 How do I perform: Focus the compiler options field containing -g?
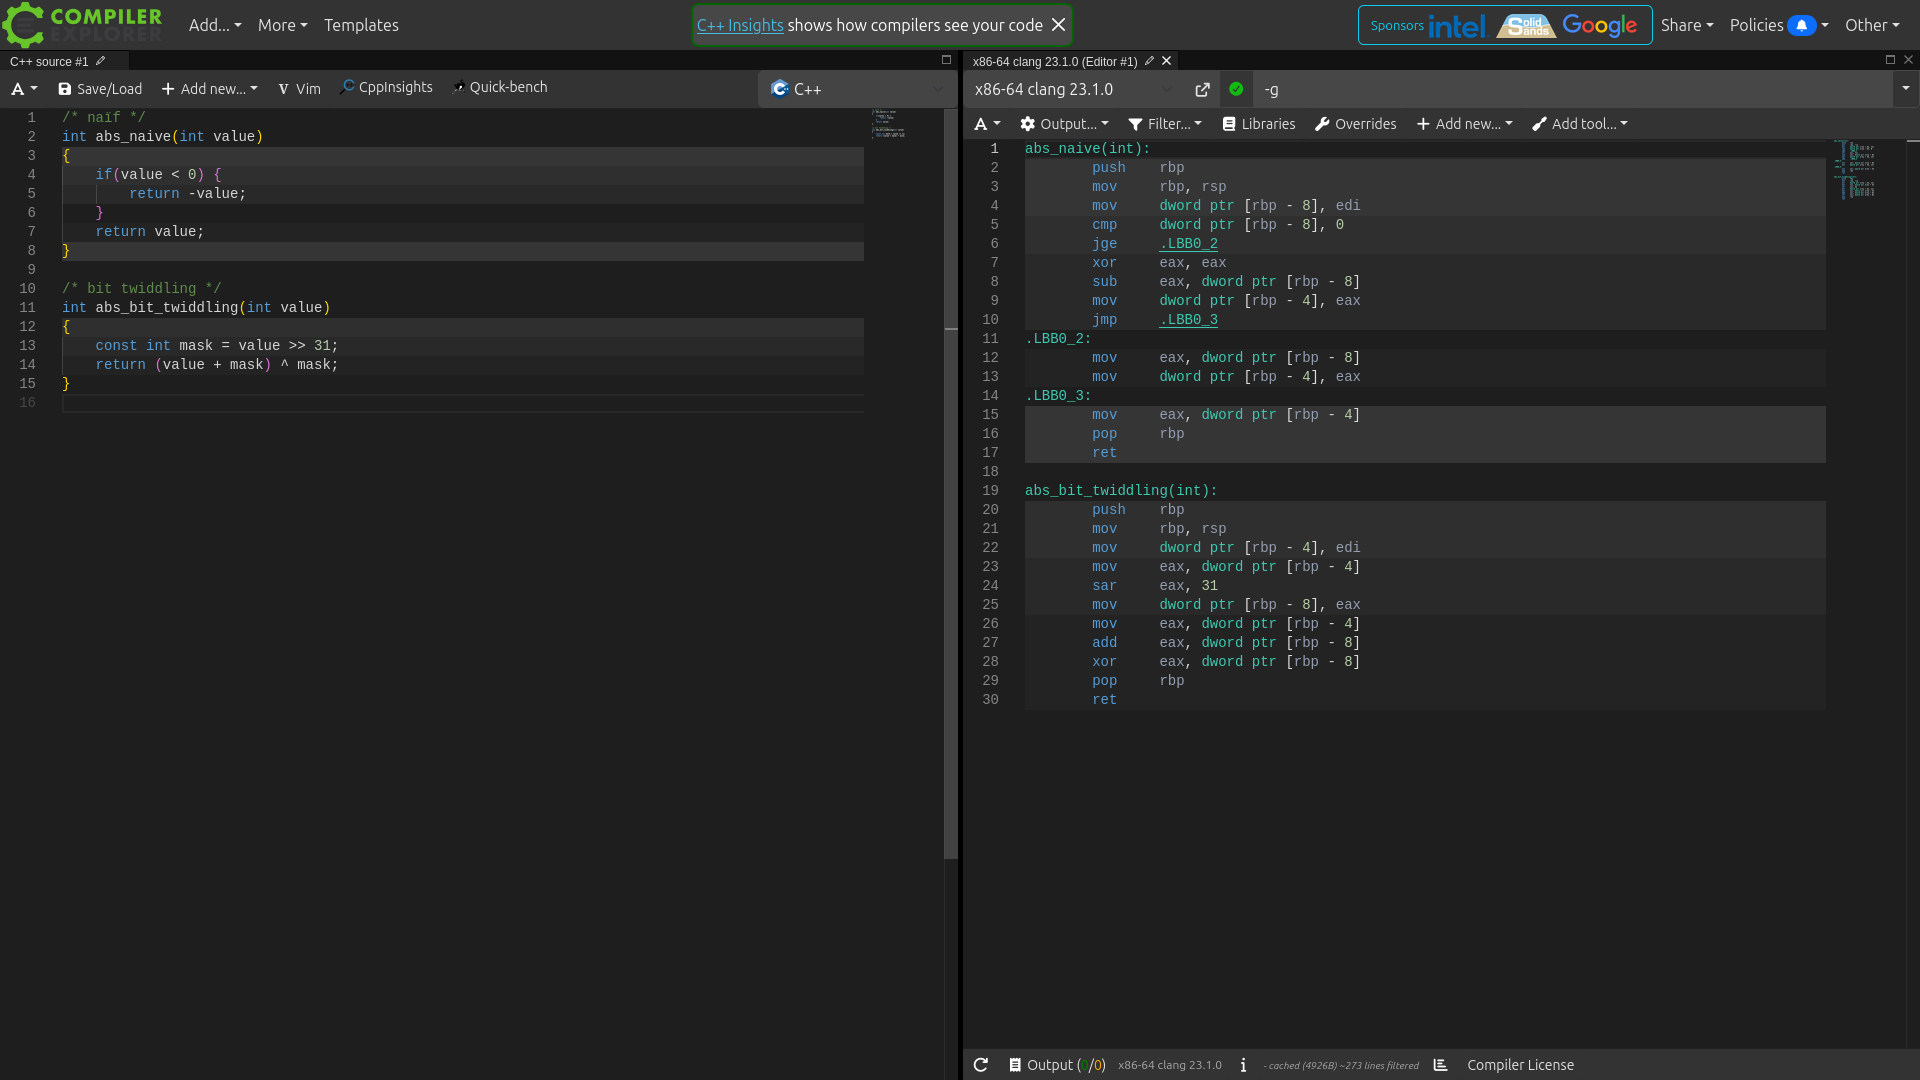[1574, 90]
